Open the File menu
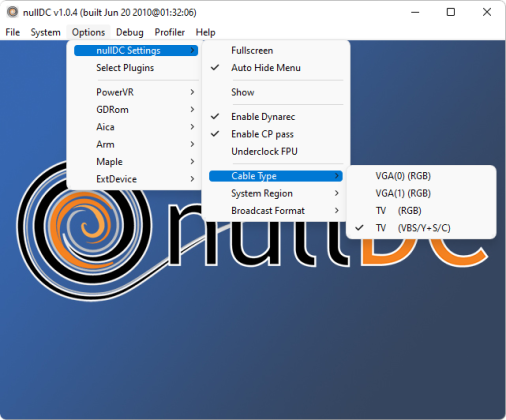Viewport: 506px width, 420px height. (x=13, y=32)
